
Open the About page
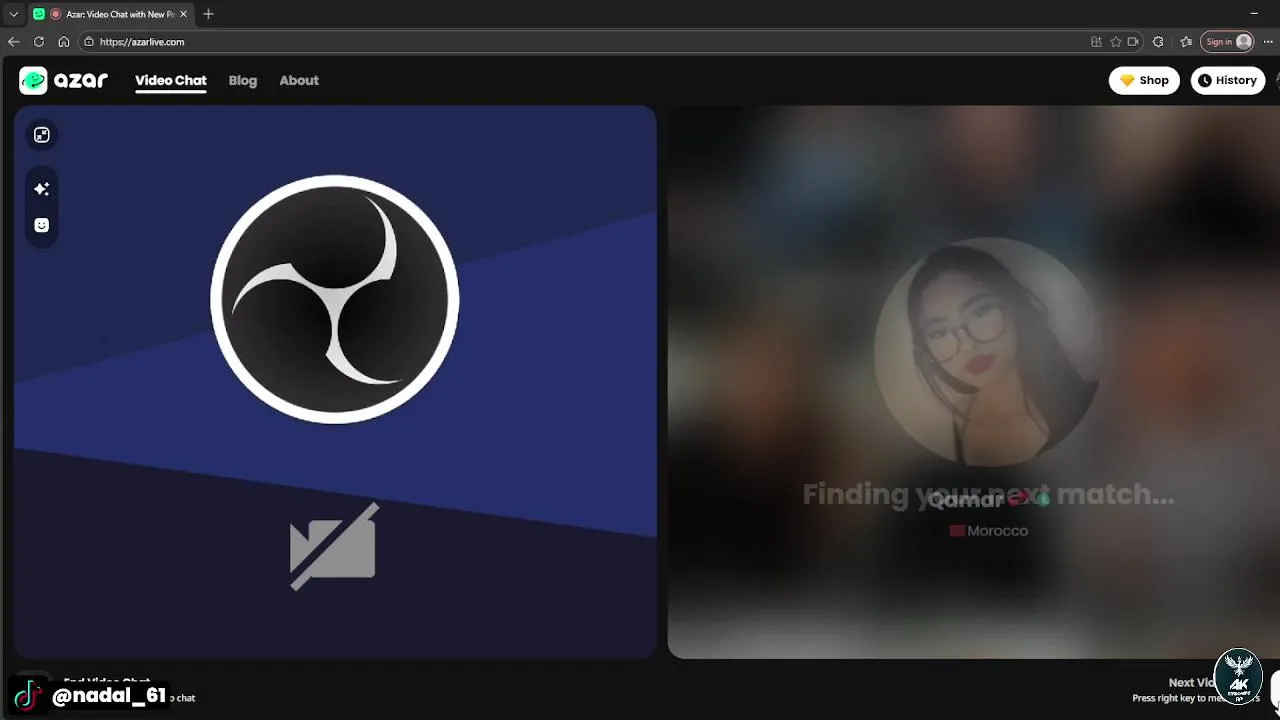(299, 80)
